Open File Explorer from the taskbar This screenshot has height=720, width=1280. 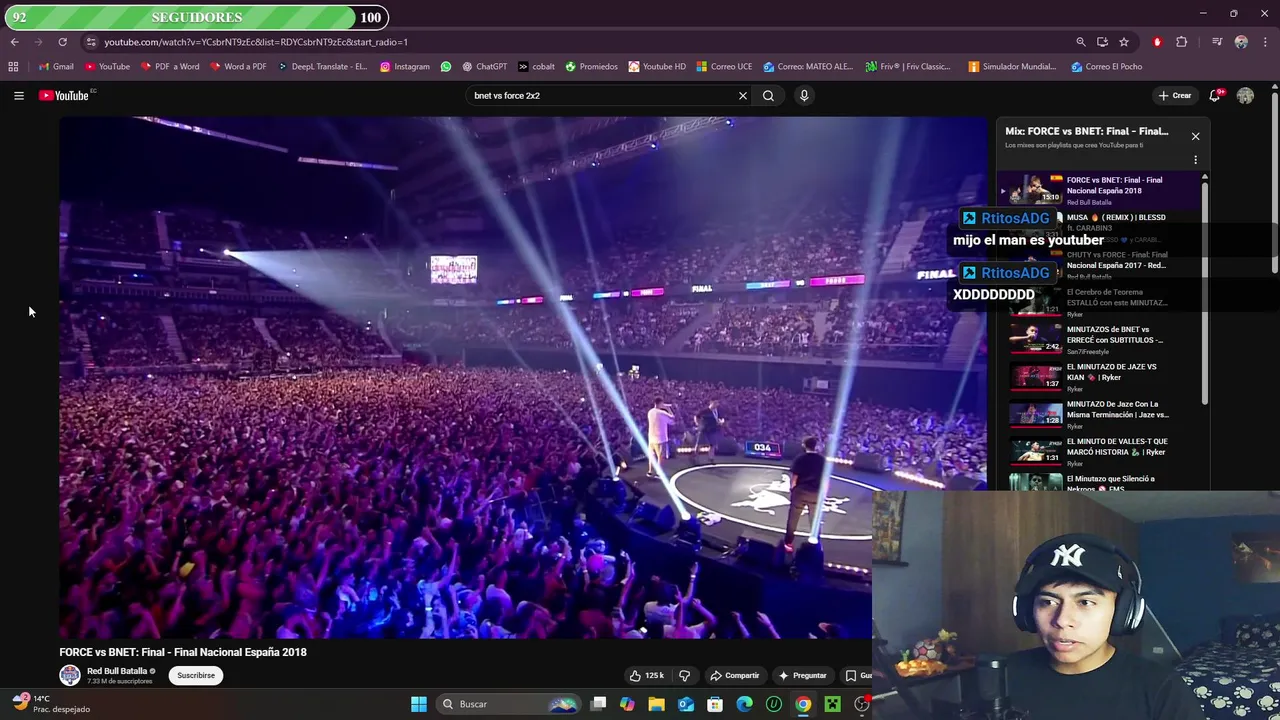pos(656,704)
